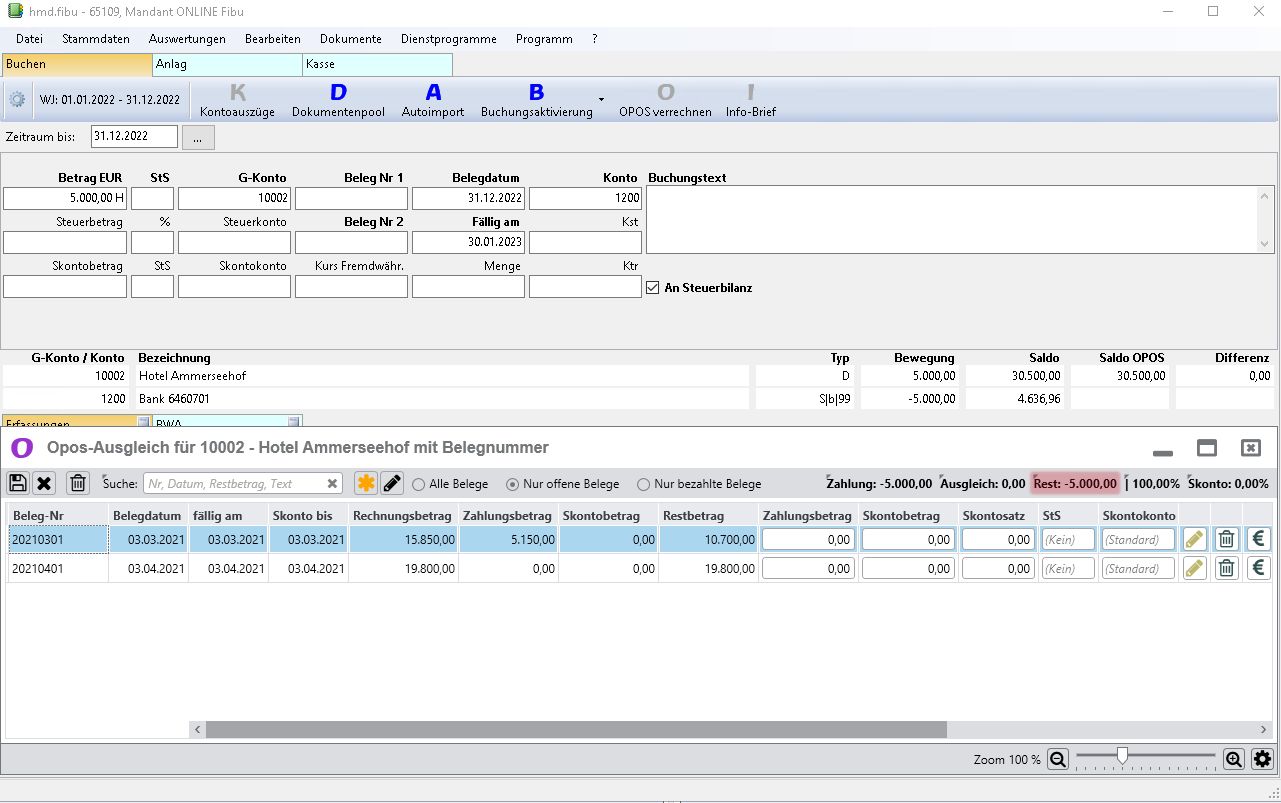Click the '...' button next to Zeitraum date
Viewport: 1281px width, 803px height.
[197, 137]
